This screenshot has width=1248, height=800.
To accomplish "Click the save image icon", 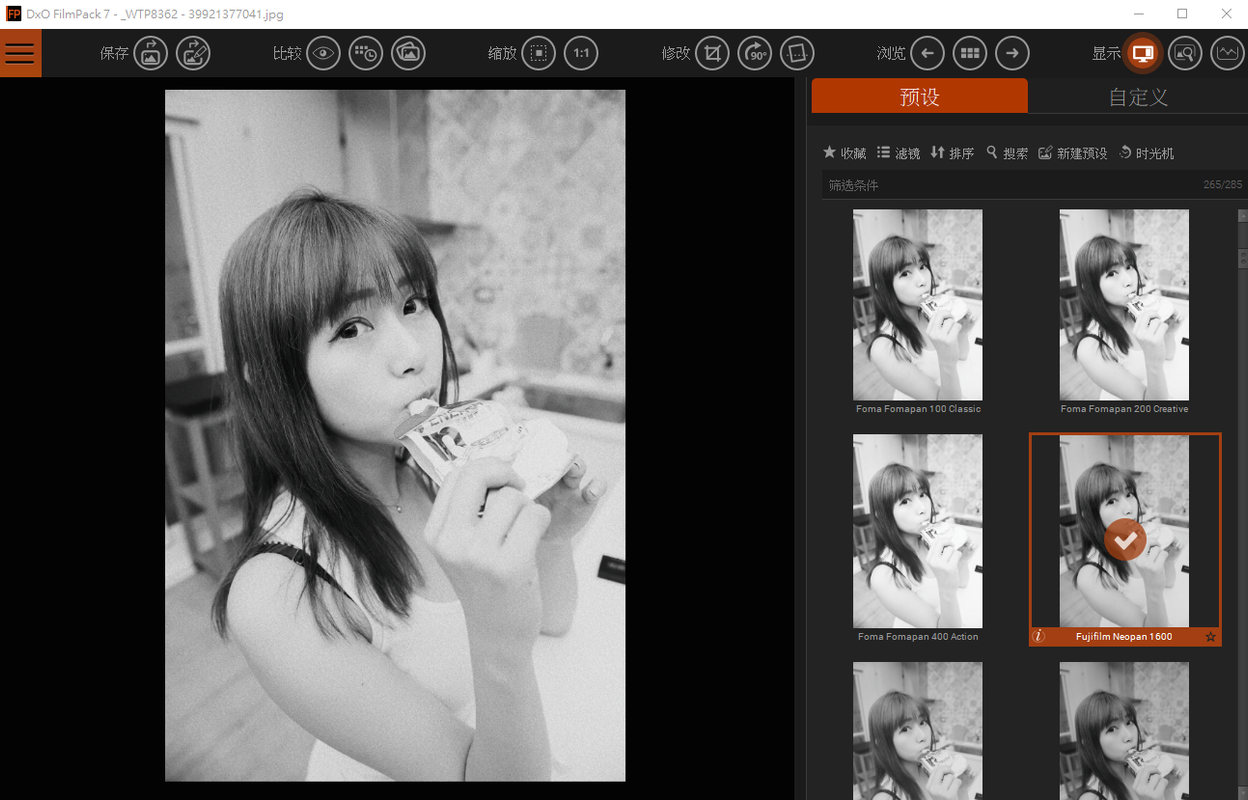I will click(x=150, y=53).
